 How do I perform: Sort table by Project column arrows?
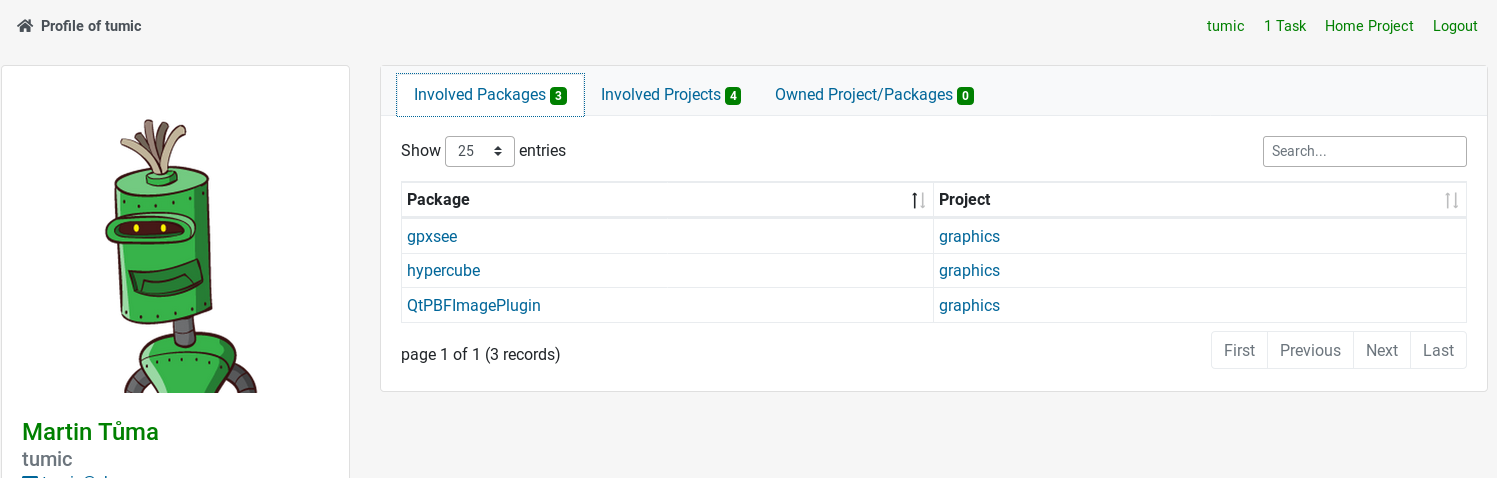pos(1451,200)
